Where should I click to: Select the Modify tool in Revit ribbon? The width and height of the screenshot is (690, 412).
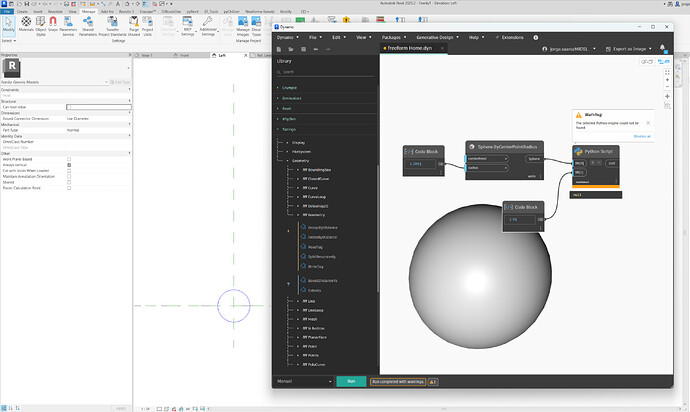coord(8,25)
